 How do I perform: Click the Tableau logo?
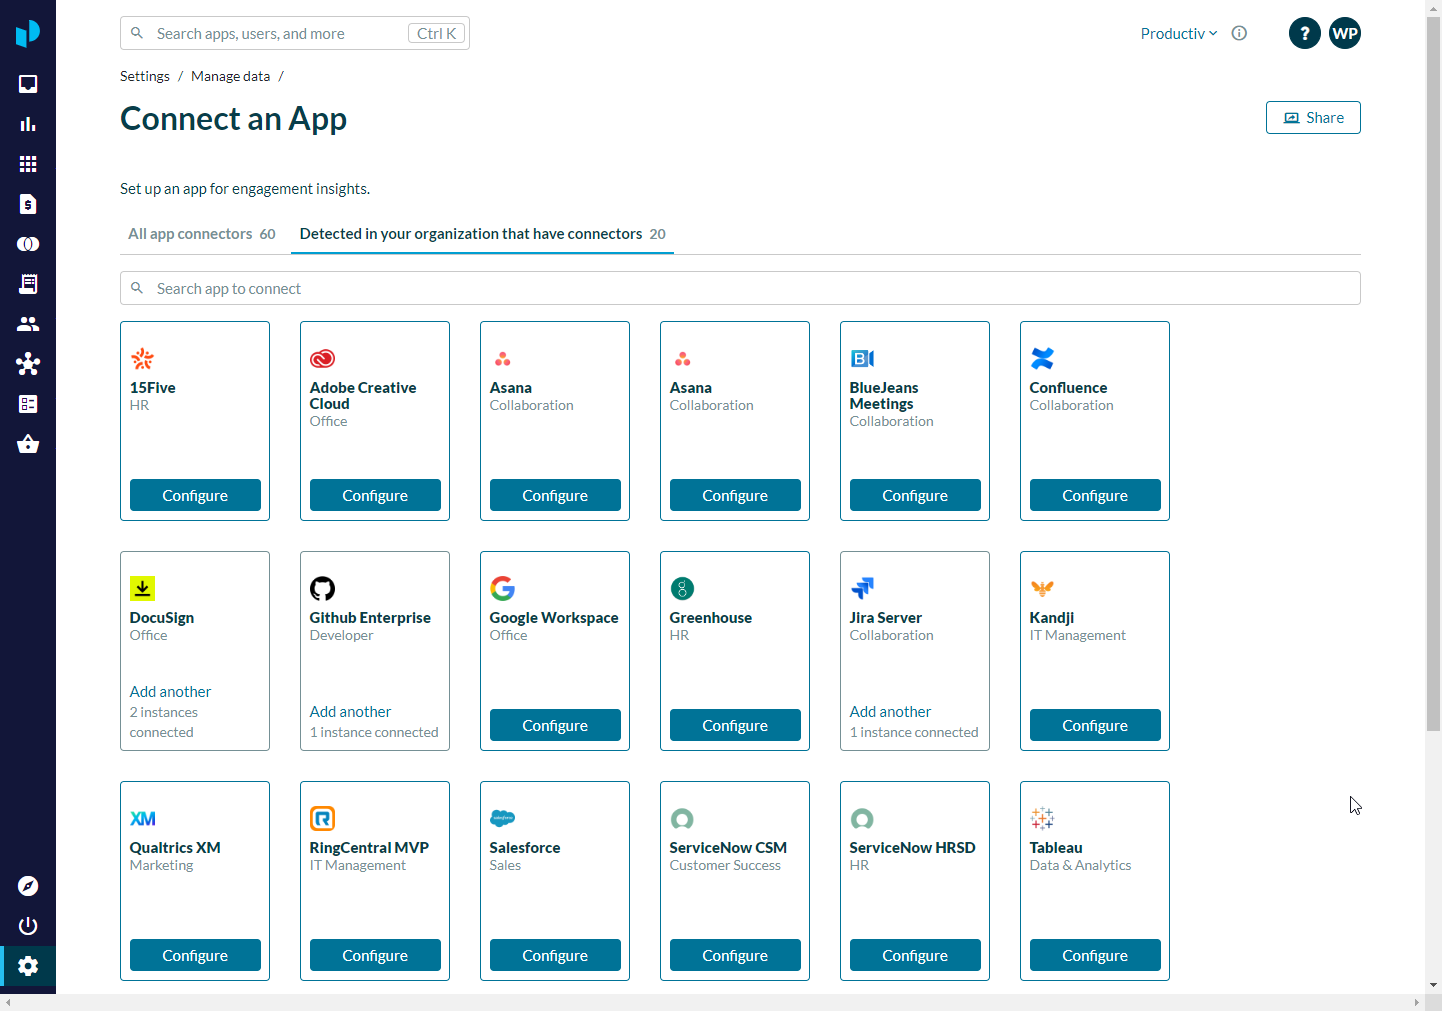pos(1042,818)
